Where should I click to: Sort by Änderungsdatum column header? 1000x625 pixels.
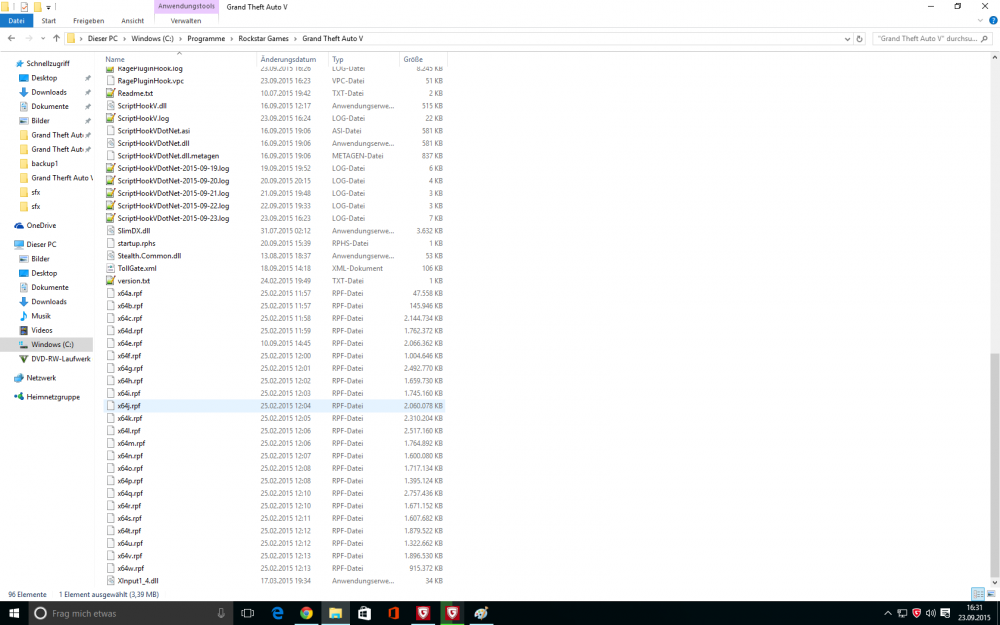pos(293,59)
